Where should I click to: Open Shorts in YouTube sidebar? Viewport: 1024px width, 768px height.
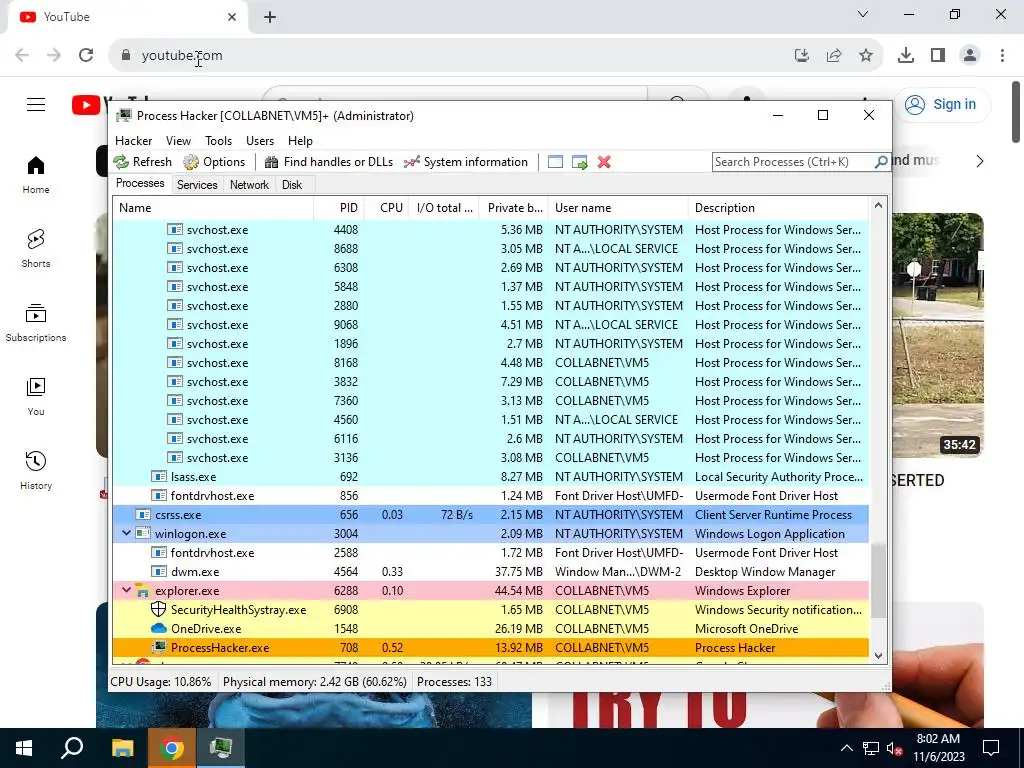pos(36,249)
